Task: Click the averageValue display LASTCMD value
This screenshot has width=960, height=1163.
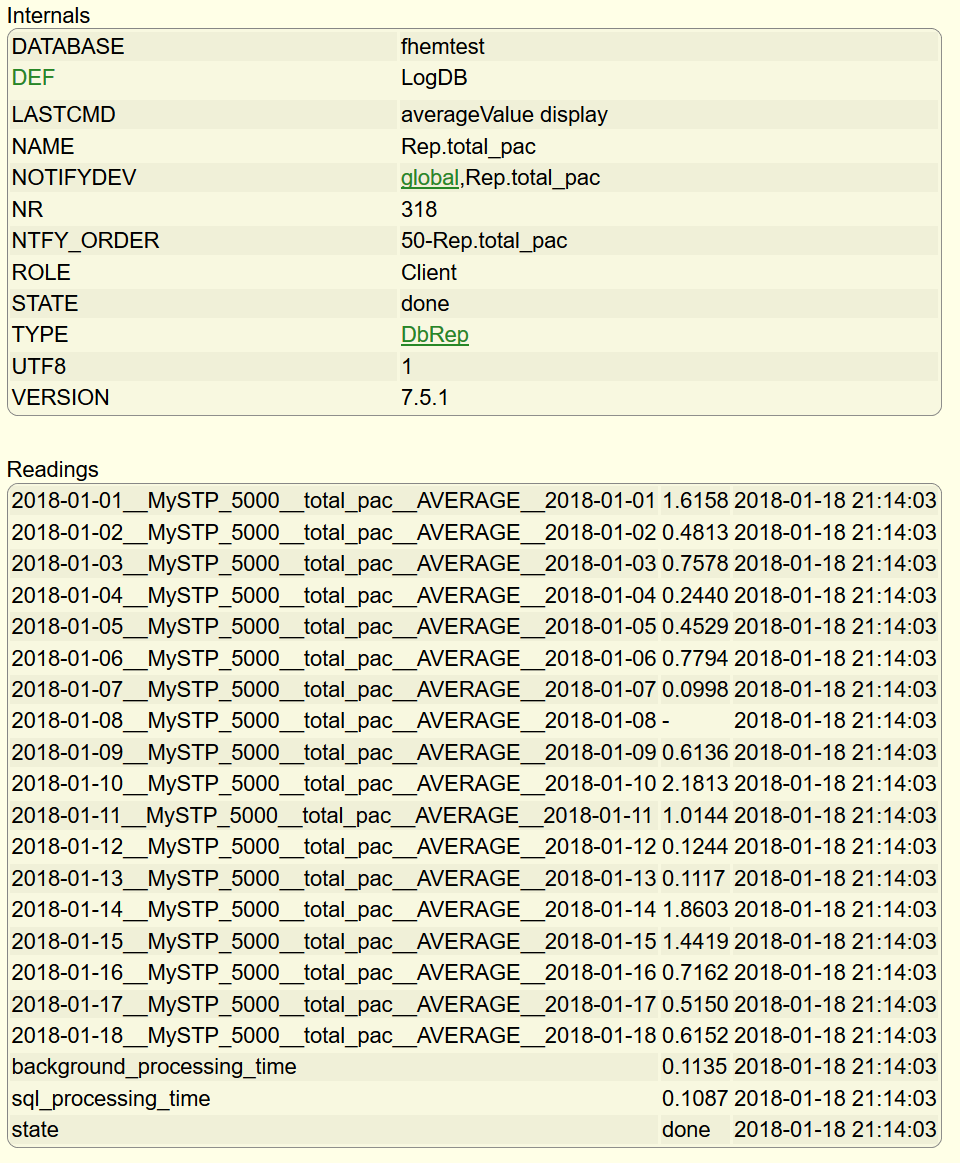Action: click(x=504, y=115)
